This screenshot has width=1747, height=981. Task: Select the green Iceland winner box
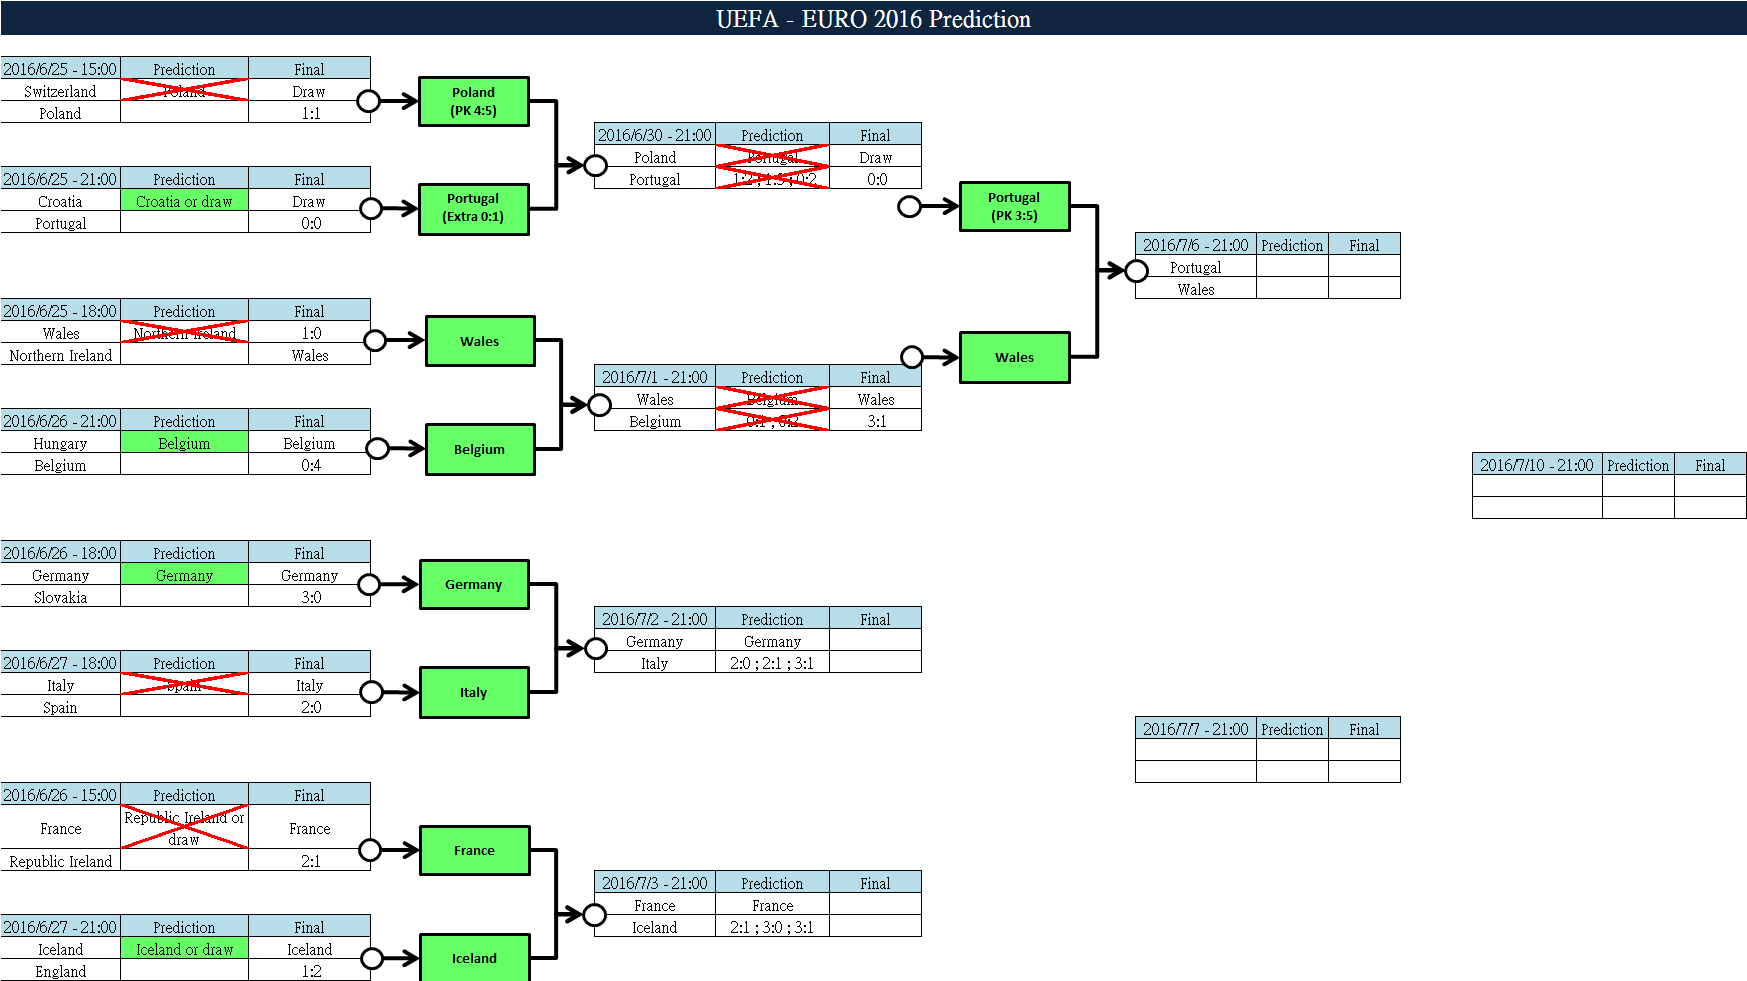(474, 957)
